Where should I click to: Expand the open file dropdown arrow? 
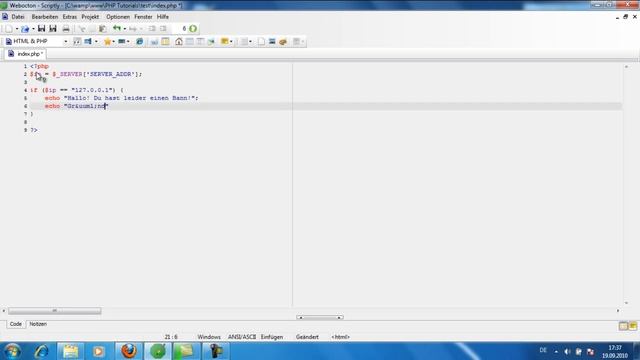tap(33, 29)
